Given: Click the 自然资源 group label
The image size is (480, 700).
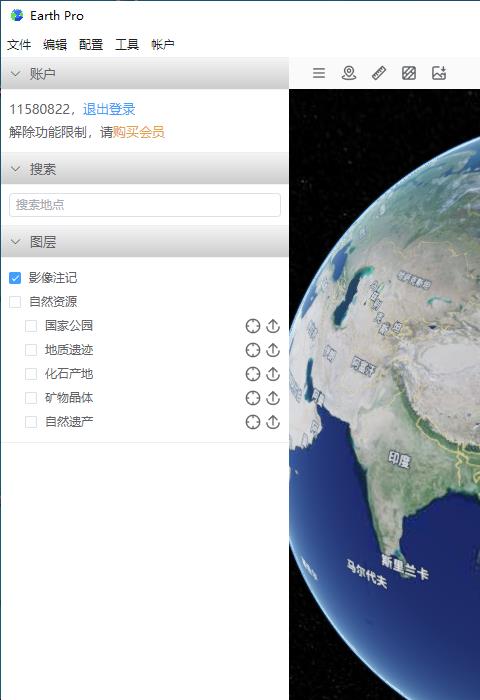Looking at the screenshot, I should click(53, 302).
